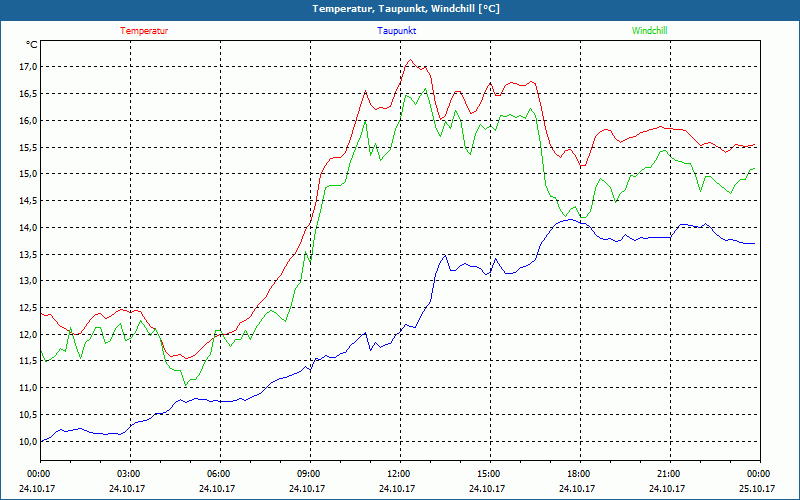Click the green windchill minimum near 05:00
The height and width of the screenshot is (500, 800).
coord(185,385)
